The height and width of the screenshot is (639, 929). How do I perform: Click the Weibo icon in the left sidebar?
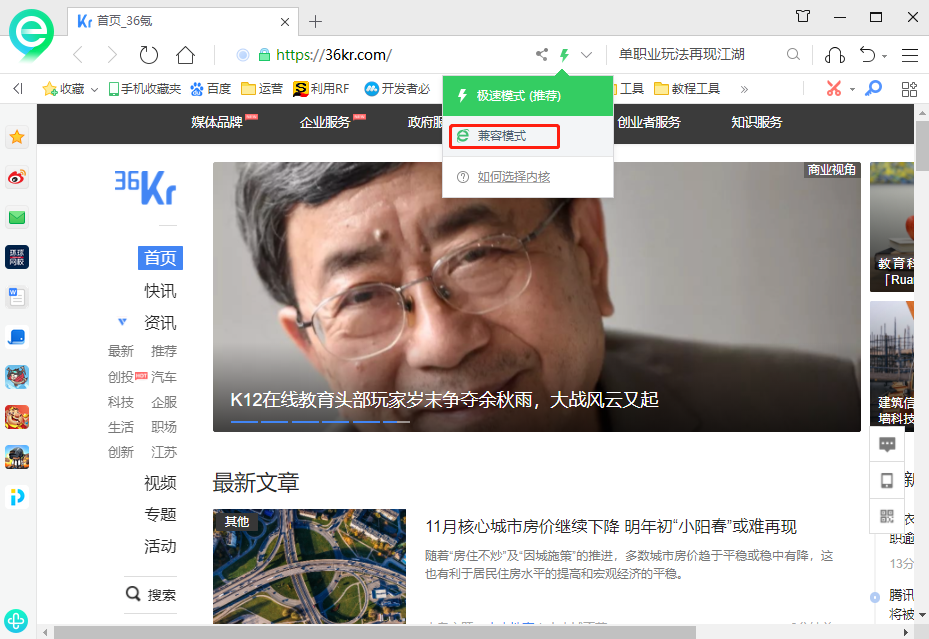tap(16, 178)
